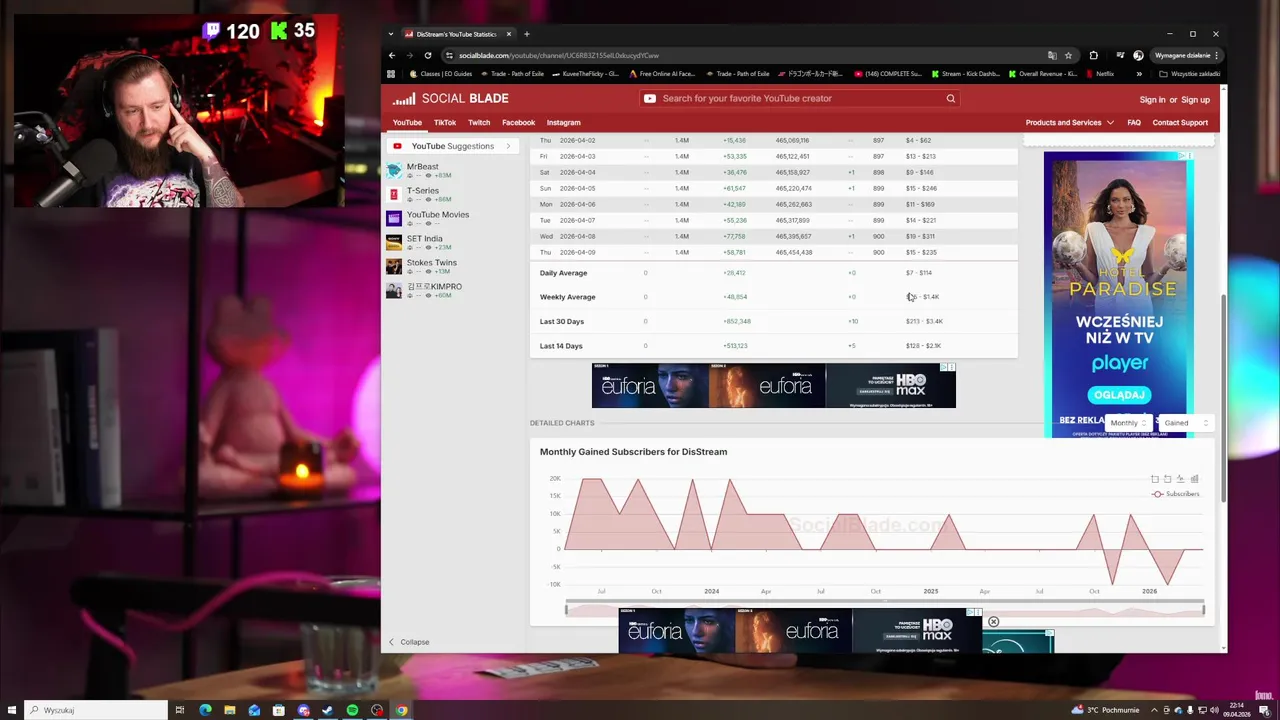Image resolution: width=1280 pixels, height=720 pixels.
Task: Open Contact Support
Action: coord(1180,122)
